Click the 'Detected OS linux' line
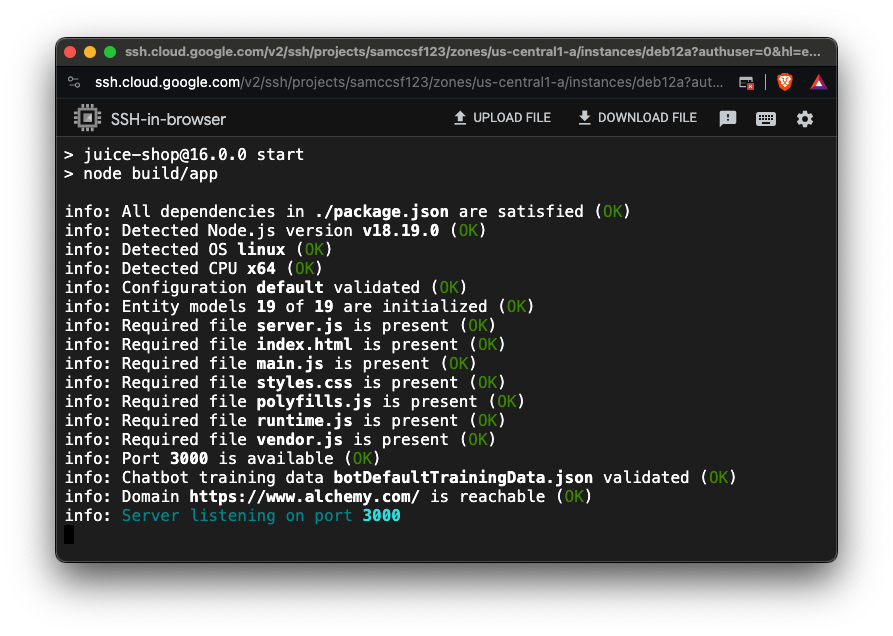 pos(198,249)
